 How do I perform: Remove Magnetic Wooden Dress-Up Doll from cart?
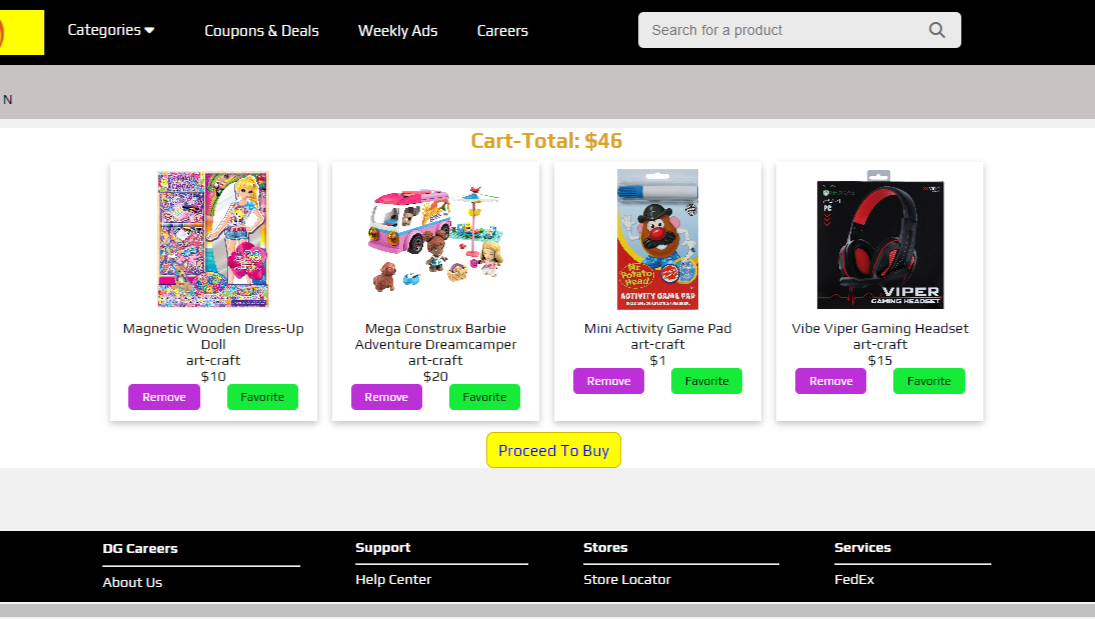[x=164, y=397]
